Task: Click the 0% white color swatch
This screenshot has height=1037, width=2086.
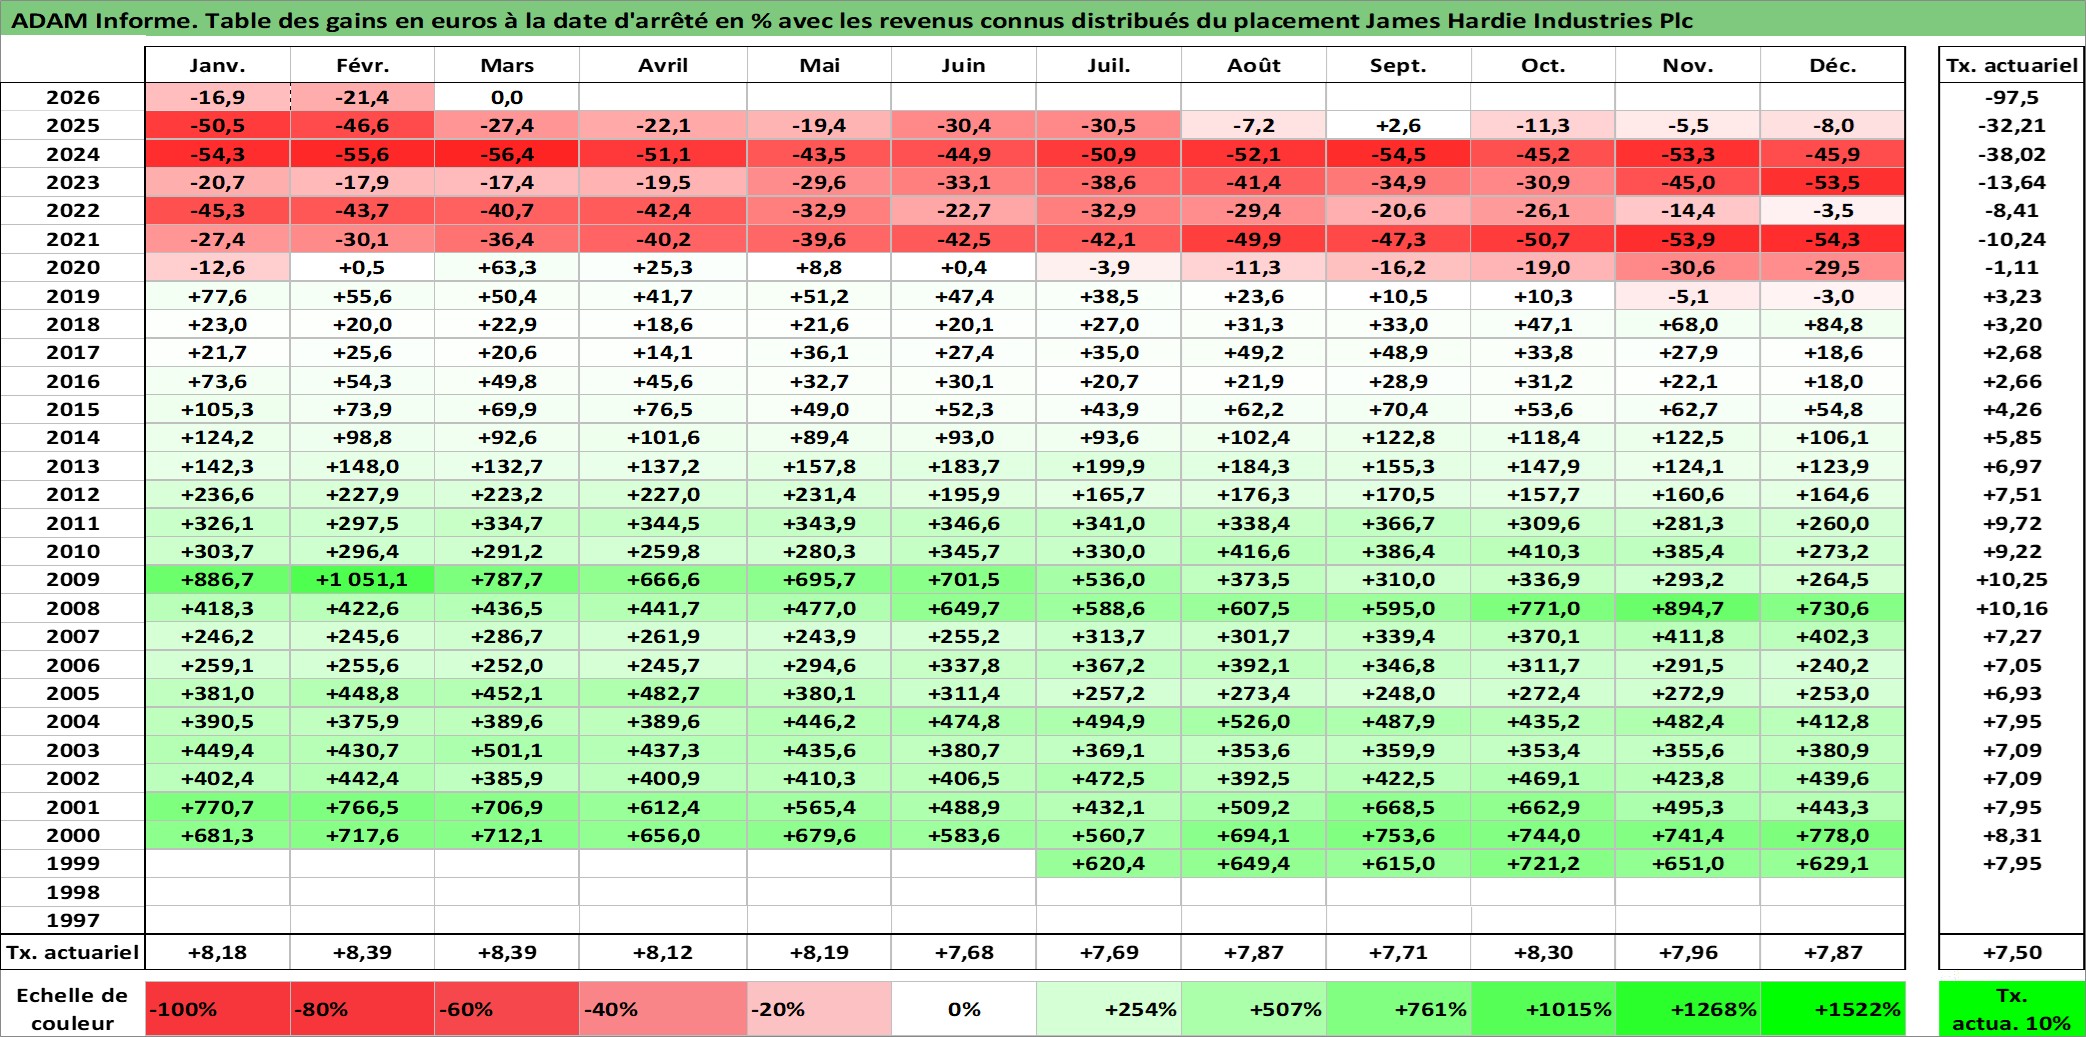Action: (964, 1009)
